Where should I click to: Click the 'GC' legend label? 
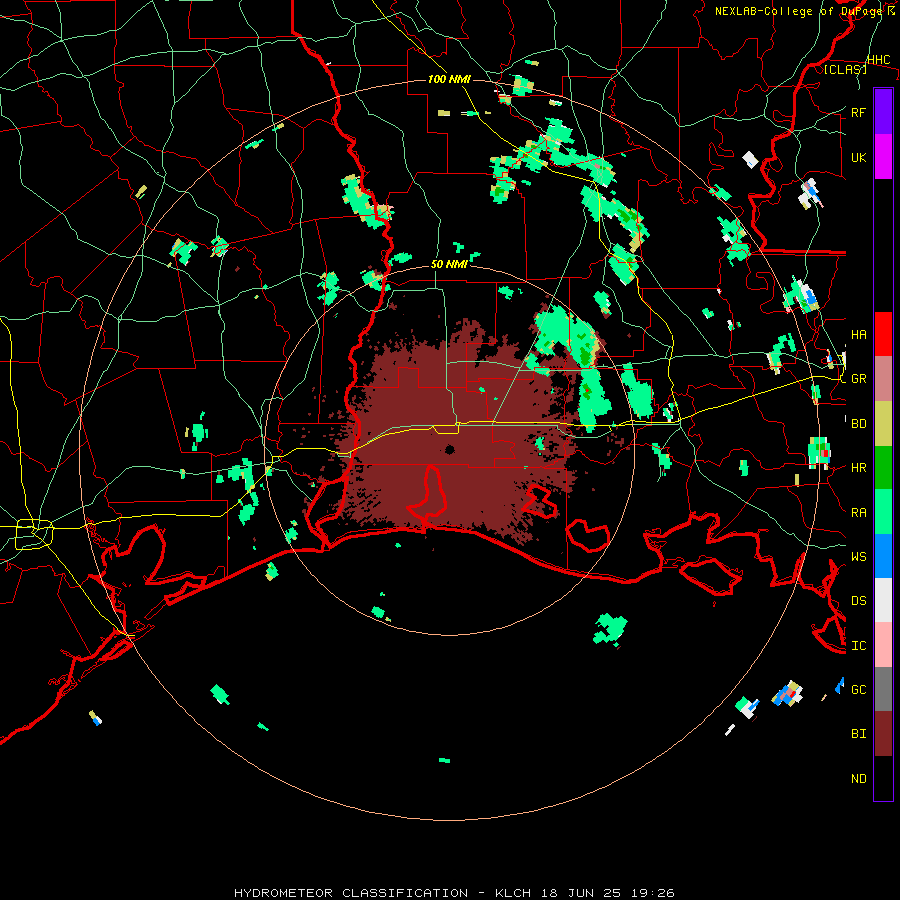coord(859,690)
